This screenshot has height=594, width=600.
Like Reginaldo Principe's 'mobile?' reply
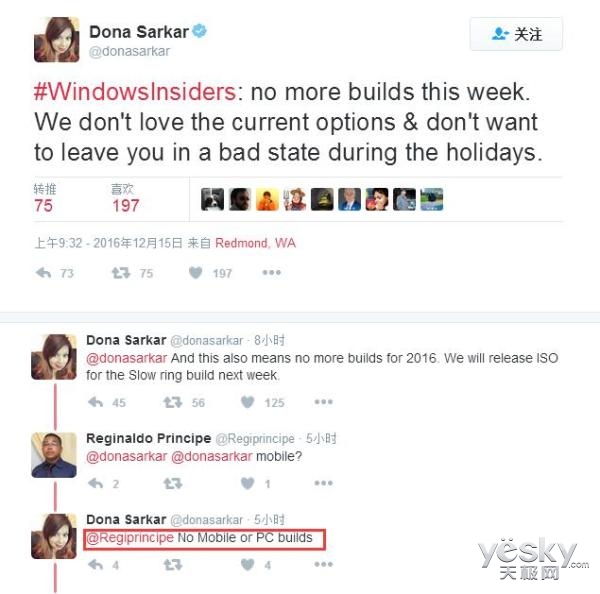coord(248,483)
